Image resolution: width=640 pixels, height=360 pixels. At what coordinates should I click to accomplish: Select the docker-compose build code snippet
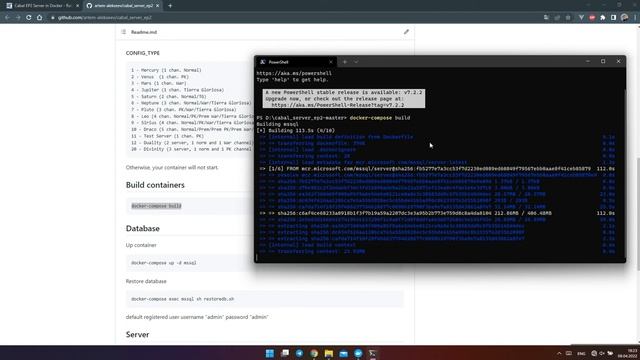[156, 206]
